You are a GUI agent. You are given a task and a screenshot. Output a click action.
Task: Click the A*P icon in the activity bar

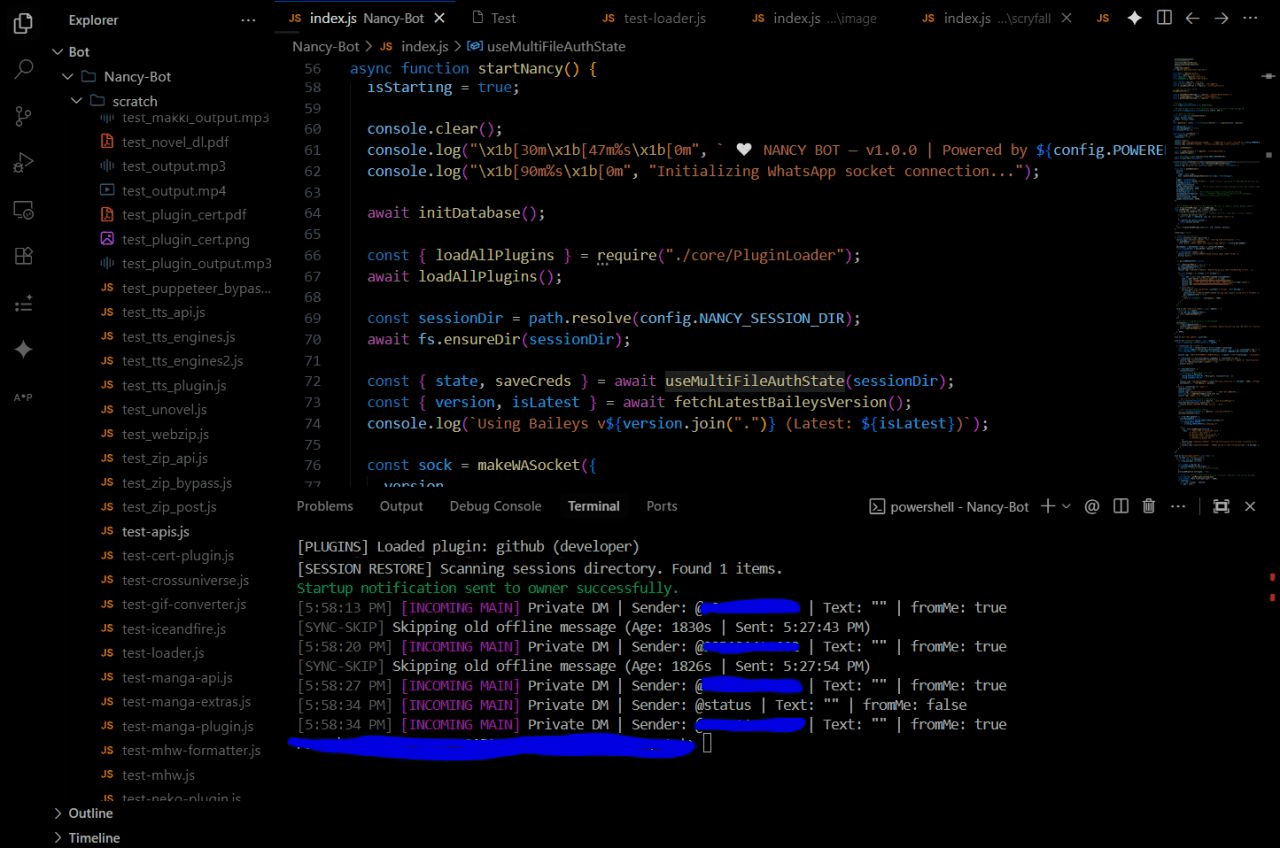click(x=23, y=397)
